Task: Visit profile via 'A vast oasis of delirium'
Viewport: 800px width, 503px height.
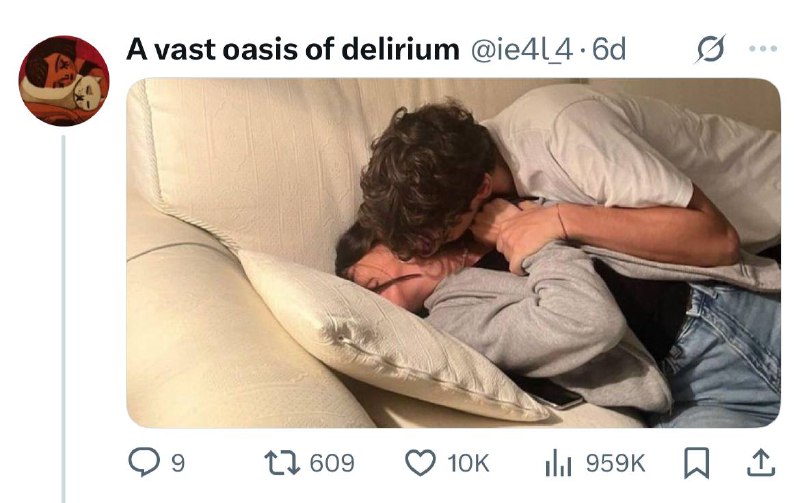Action: tap(293, 49)
